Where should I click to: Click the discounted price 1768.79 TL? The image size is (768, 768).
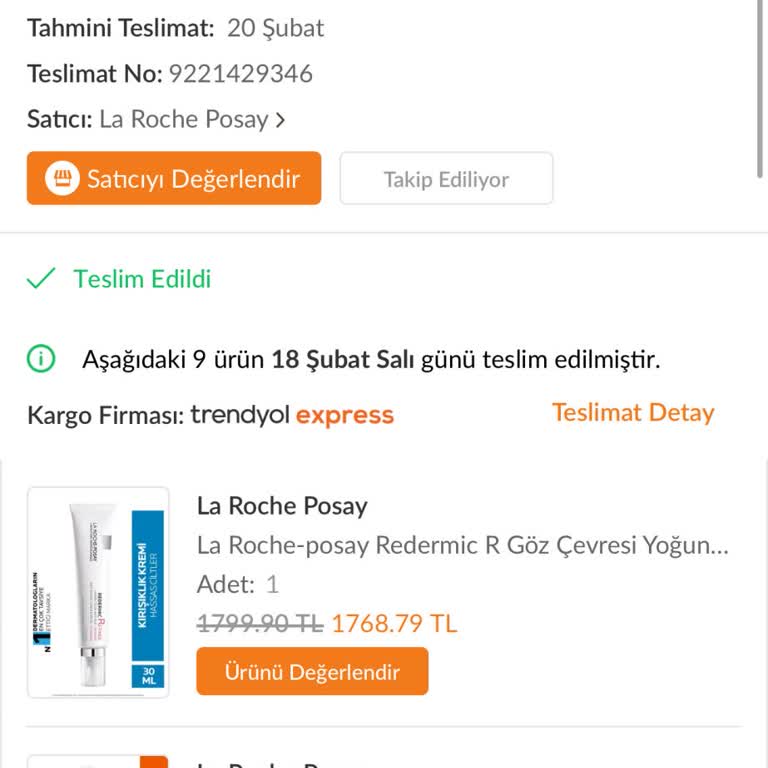click(x=394, y=624)
